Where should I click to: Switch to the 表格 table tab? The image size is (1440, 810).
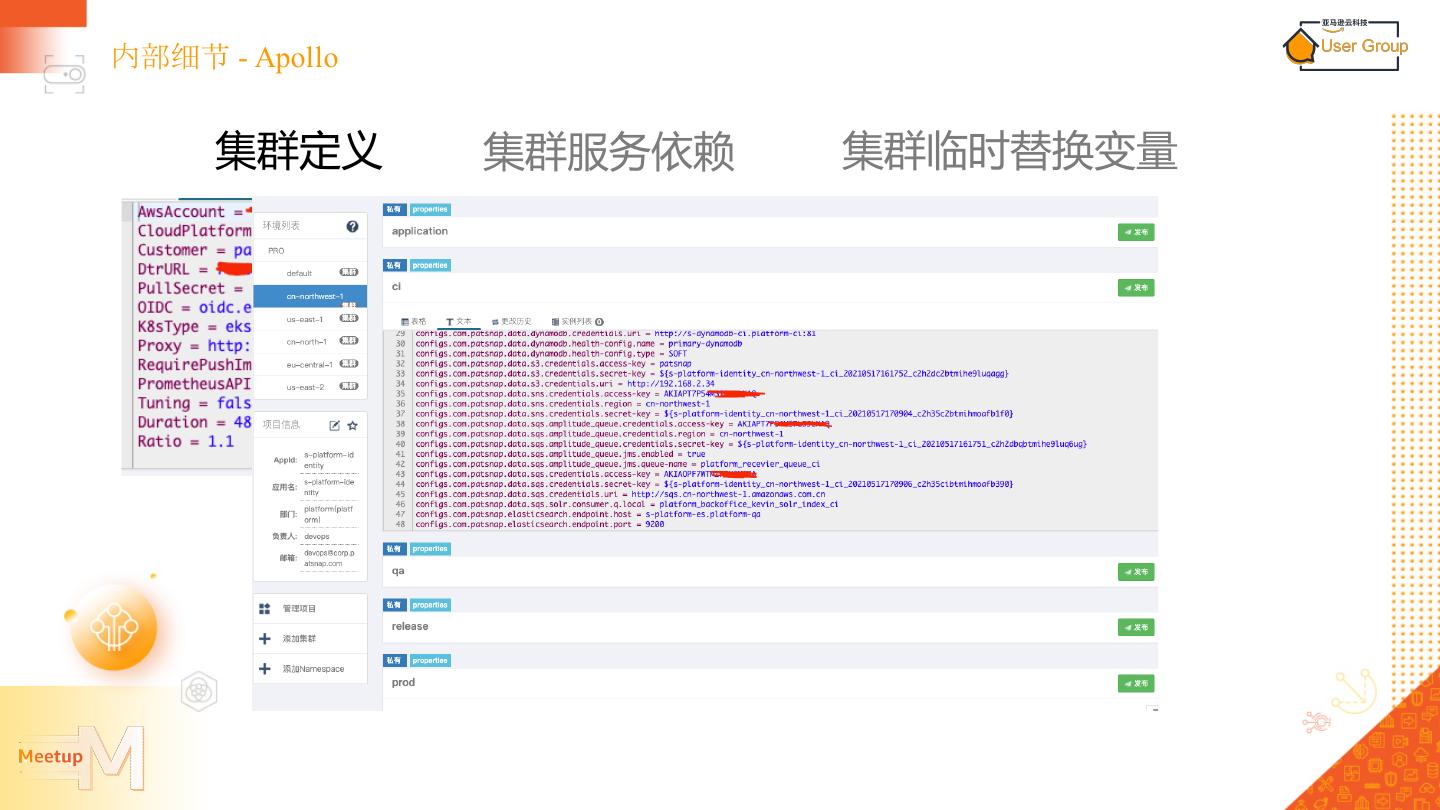pyautogui.click(x=414, y=321)
